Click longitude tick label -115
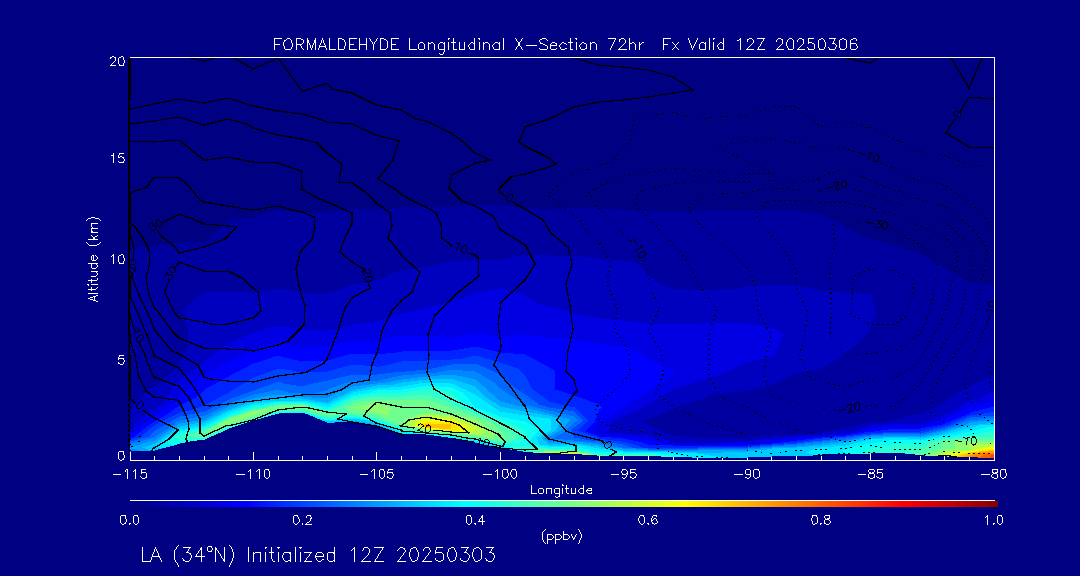Image resolution: width=1080 pixels, height=576 pixels. click(129, 474)
